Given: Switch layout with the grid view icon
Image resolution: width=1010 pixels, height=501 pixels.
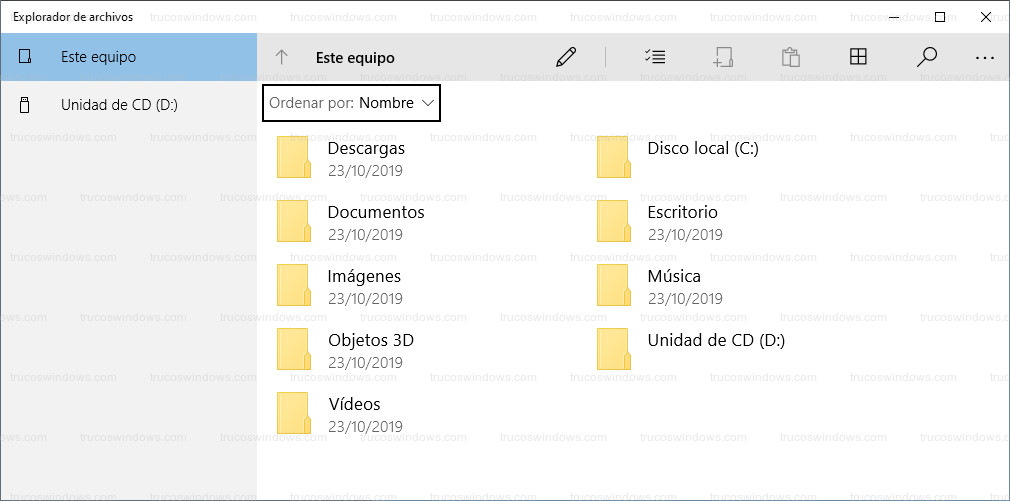Looking at the screenshot, I should click(858, 57).
